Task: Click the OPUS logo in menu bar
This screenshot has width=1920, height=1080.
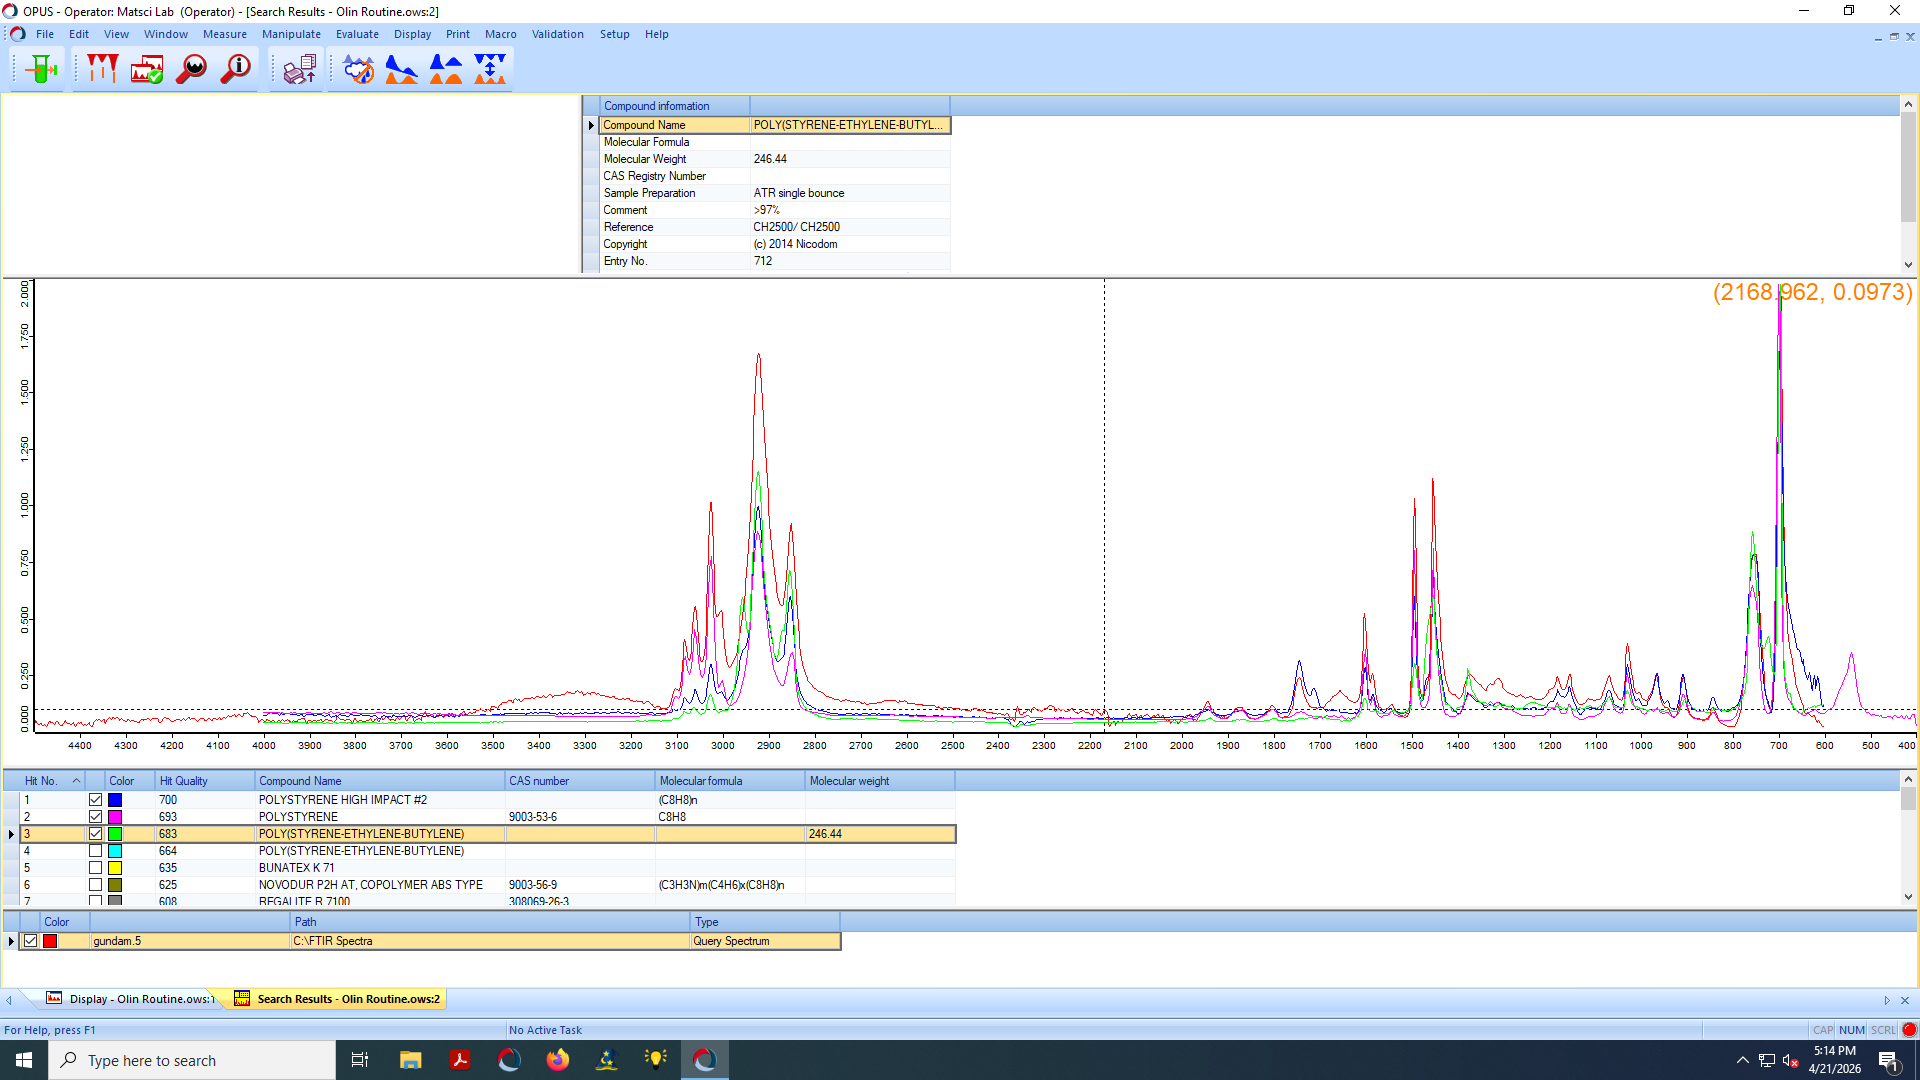Action: [17, 34]
